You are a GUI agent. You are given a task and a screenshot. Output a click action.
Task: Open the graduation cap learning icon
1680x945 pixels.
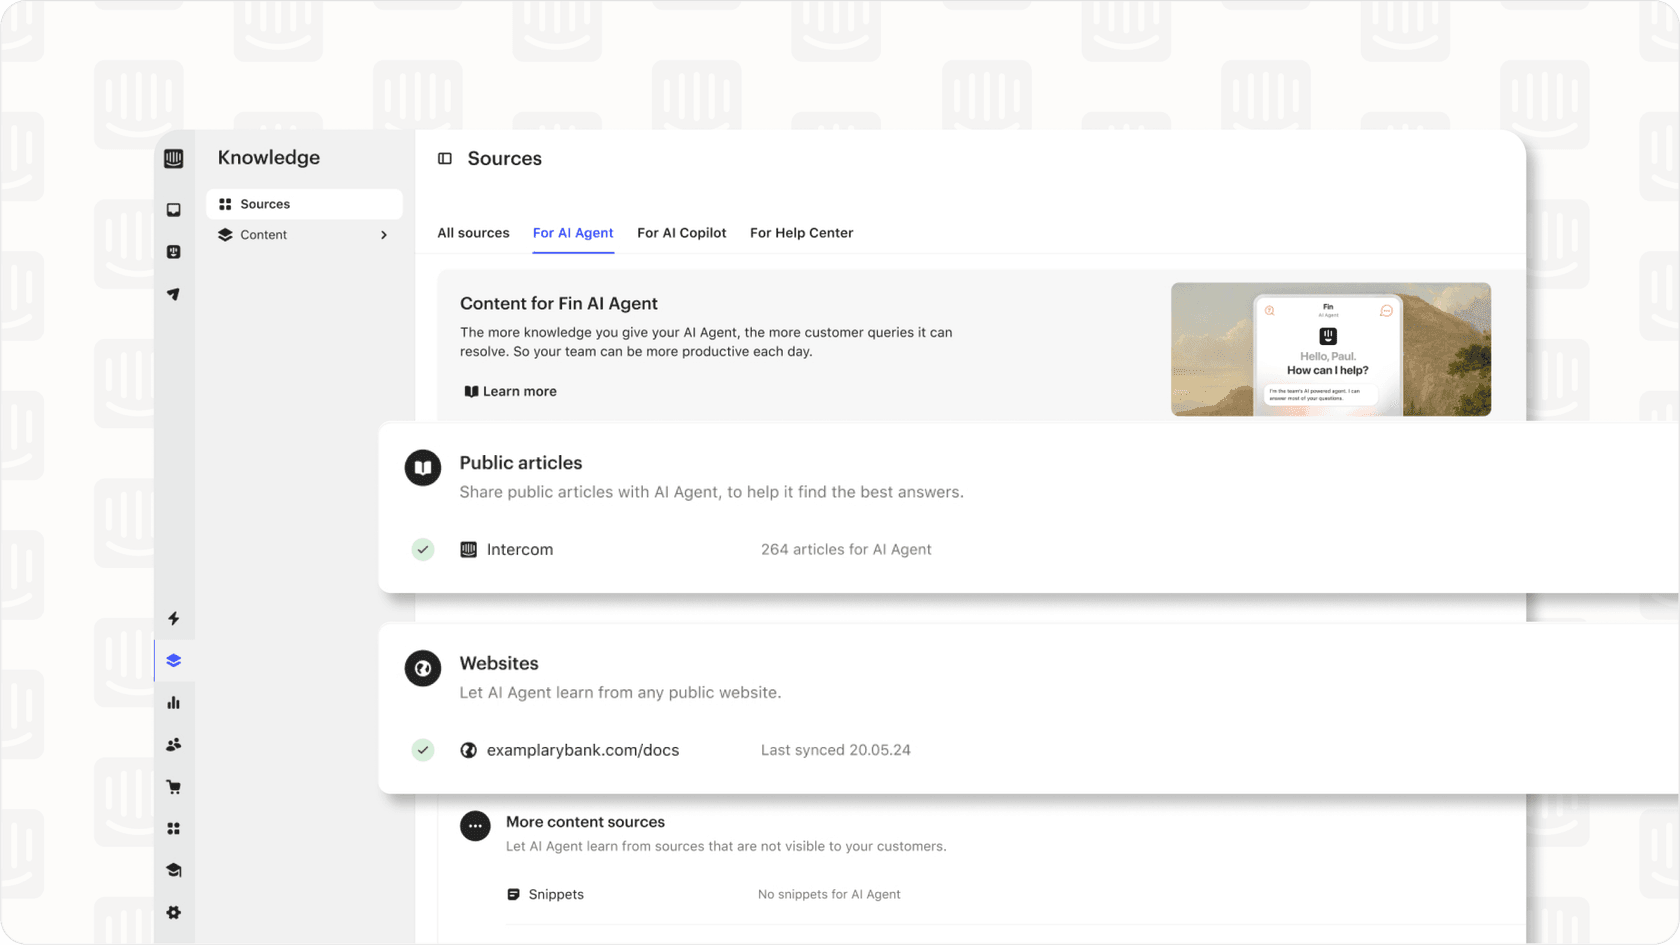[174, 870]
